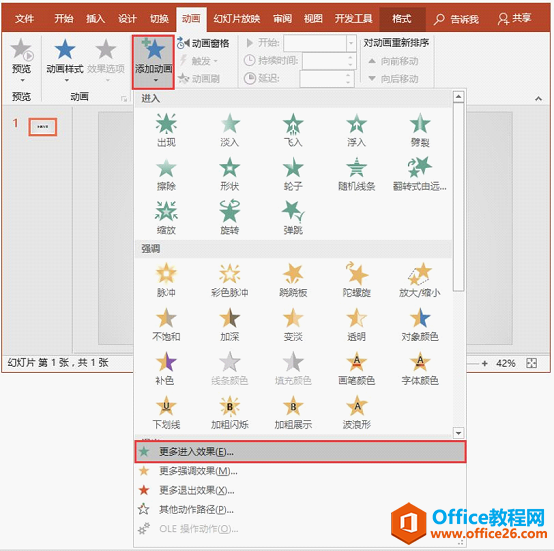Image resolution: width=554 pixels, height=551 pixels.
Task: Switch to the 格式 contextual tab
Action: tap(402, 18)
